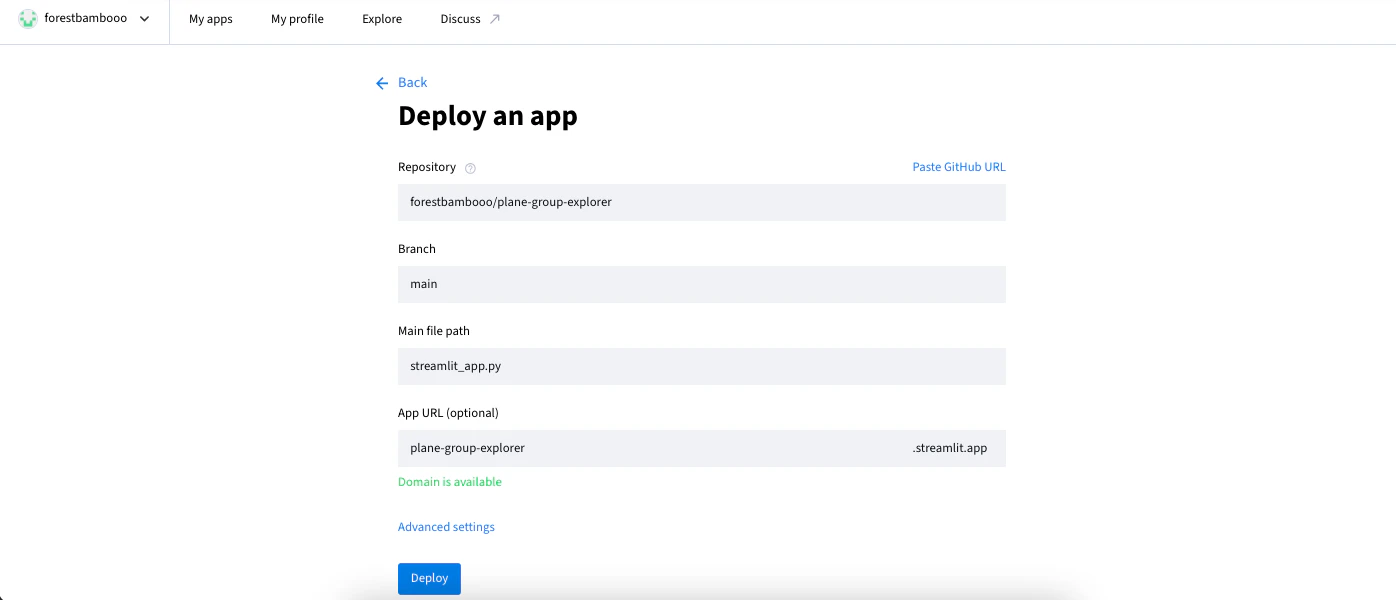Screen dimensions: 1396x600
Task: Click the 'Domain is available' message
Action: (450, 482)
